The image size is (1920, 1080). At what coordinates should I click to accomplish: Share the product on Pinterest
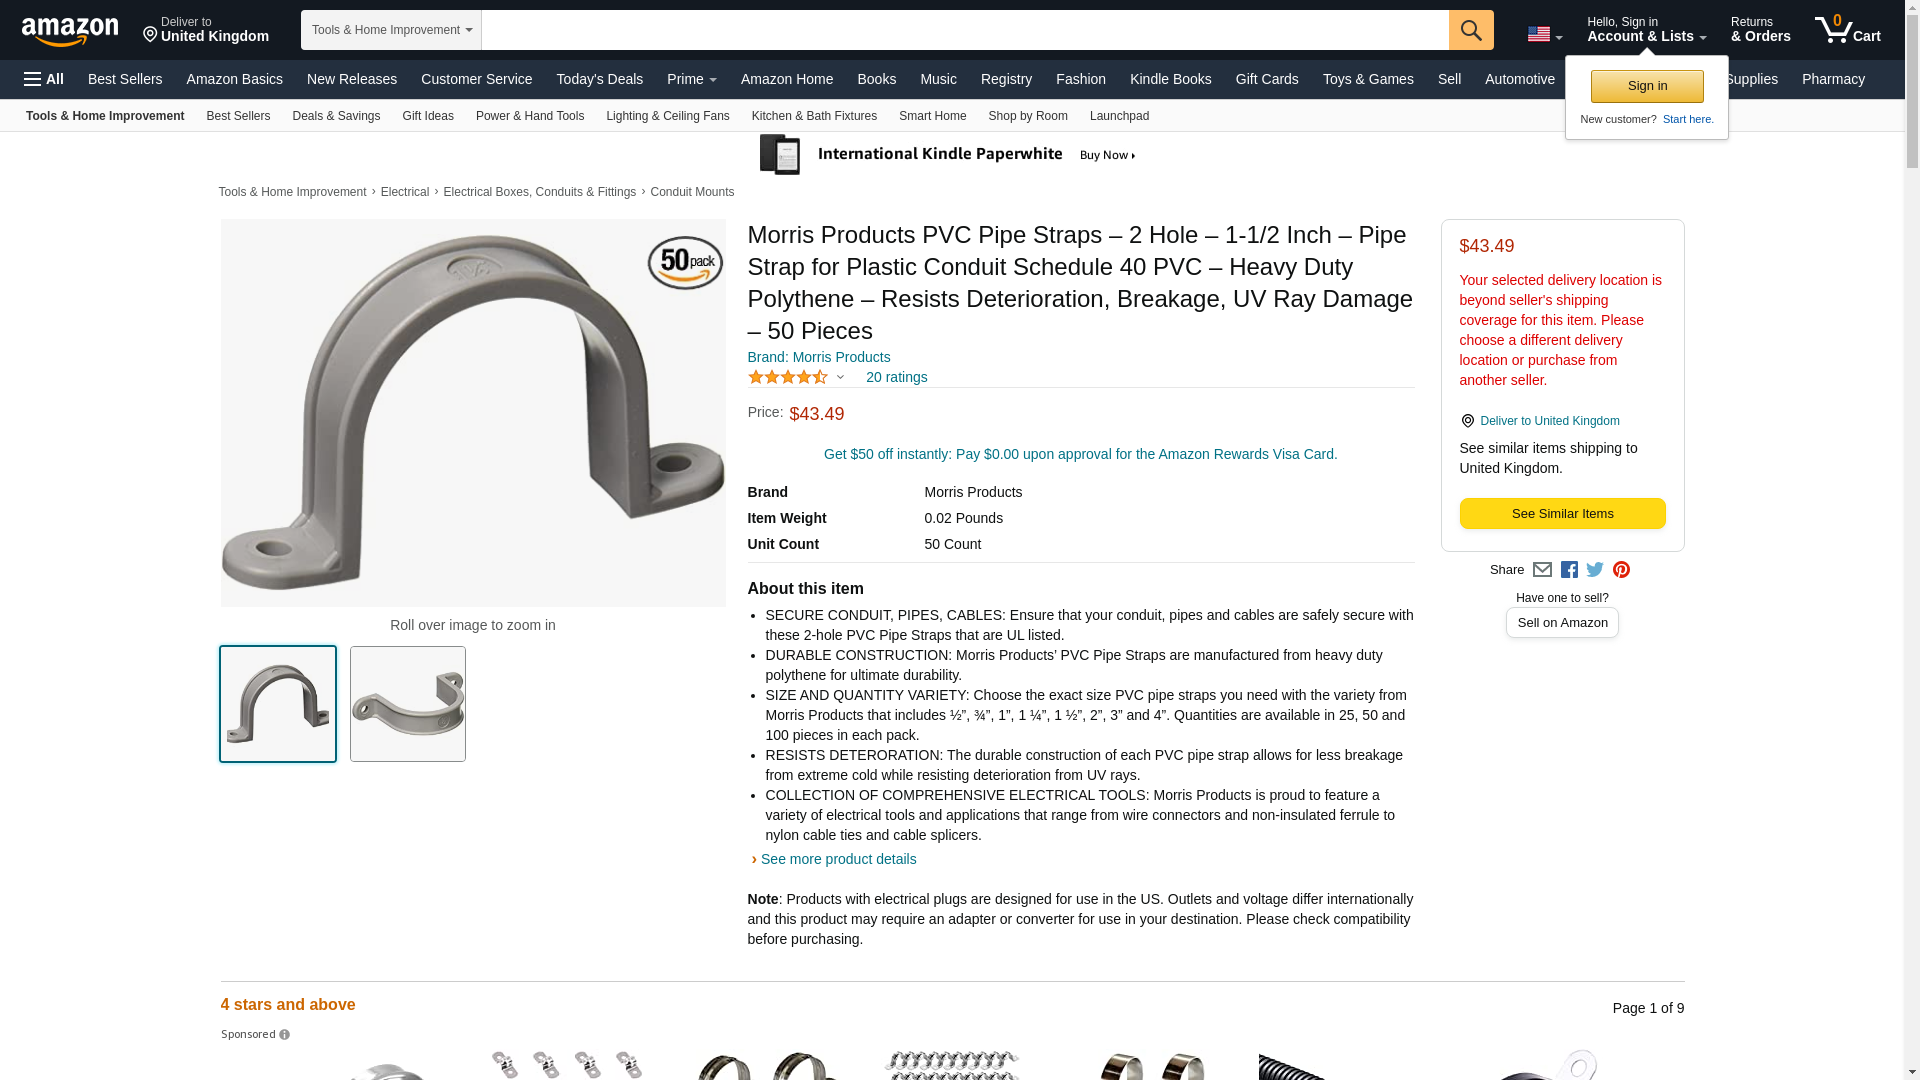point(1621,570)
